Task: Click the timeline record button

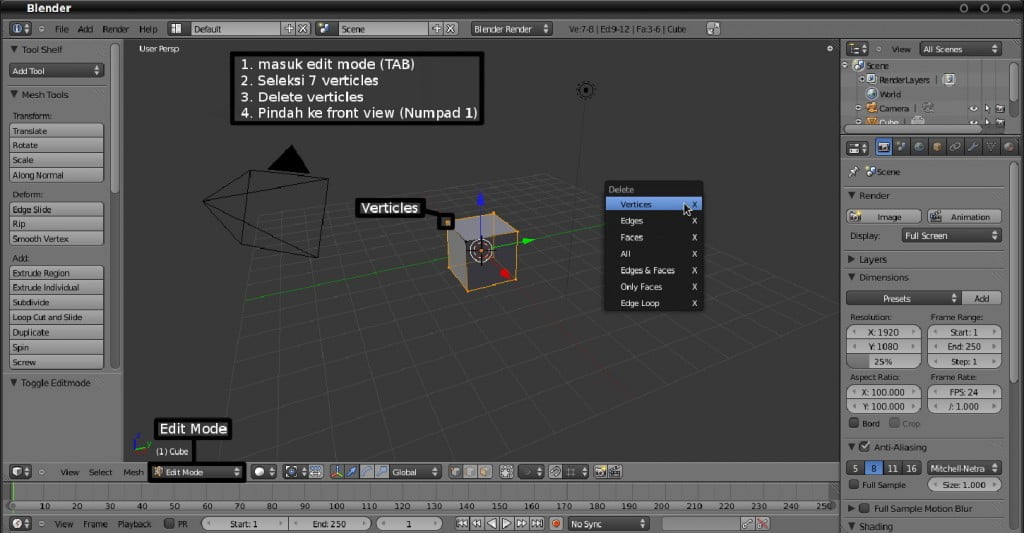Action: click(x=556, y=524)
